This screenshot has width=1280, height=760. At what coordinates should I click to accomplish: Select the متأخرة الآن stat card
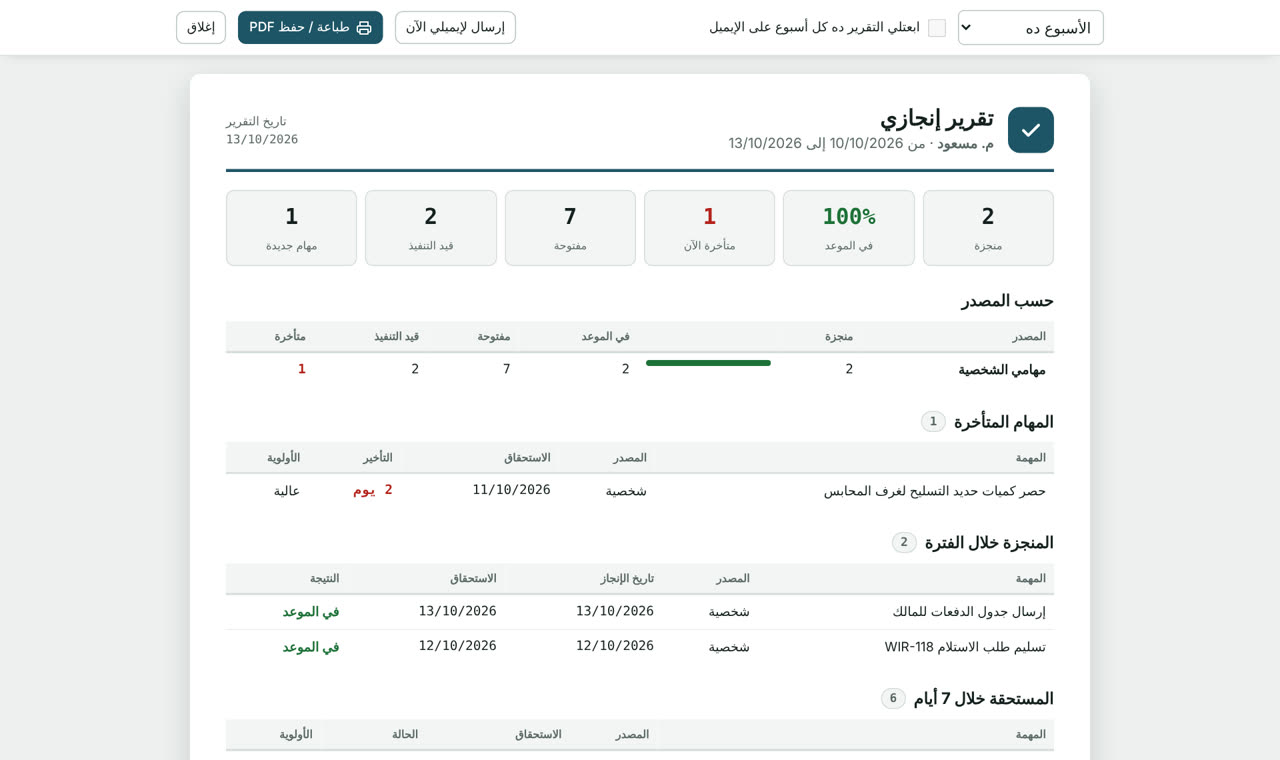point(709,228)
